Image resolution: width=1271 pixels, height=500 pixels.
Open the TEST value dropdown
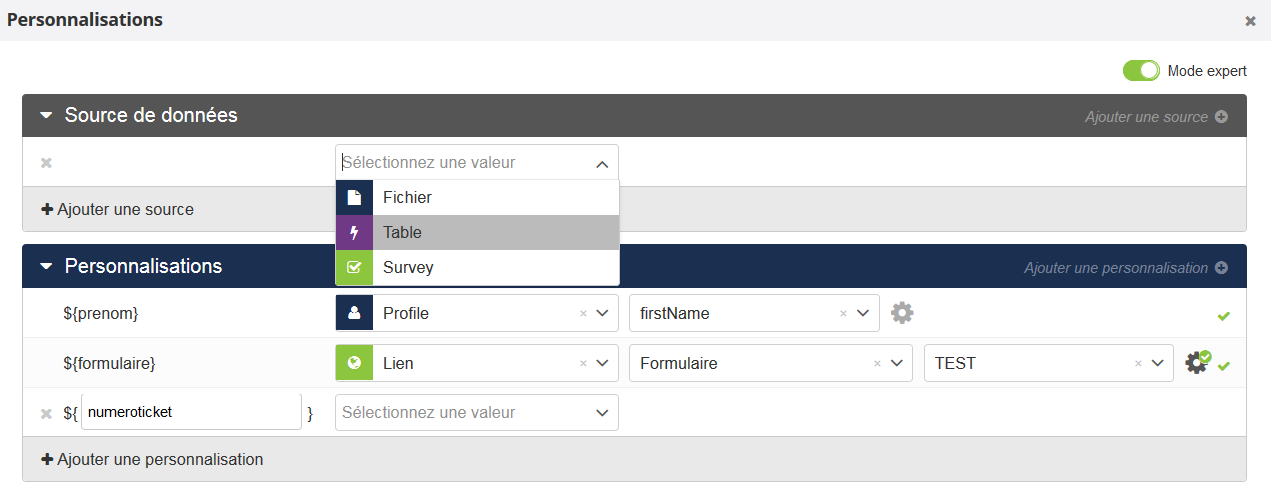coord(1158,364)
